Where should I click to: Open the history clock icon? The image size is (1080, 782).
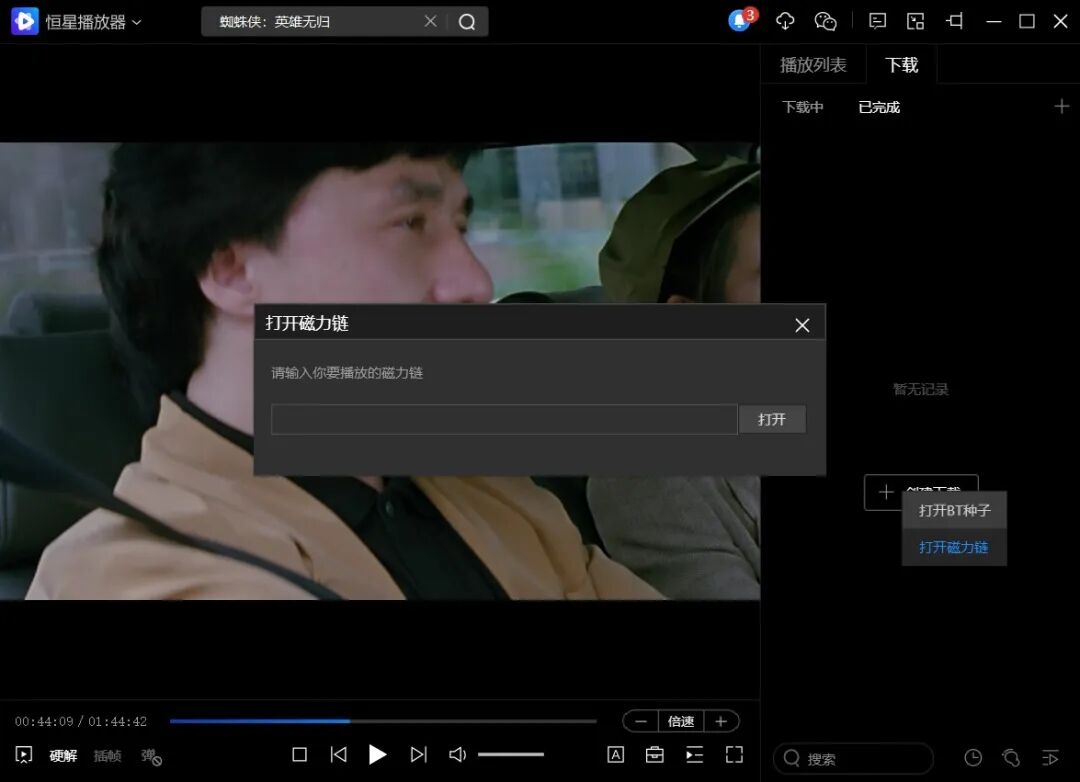(973, 758)
